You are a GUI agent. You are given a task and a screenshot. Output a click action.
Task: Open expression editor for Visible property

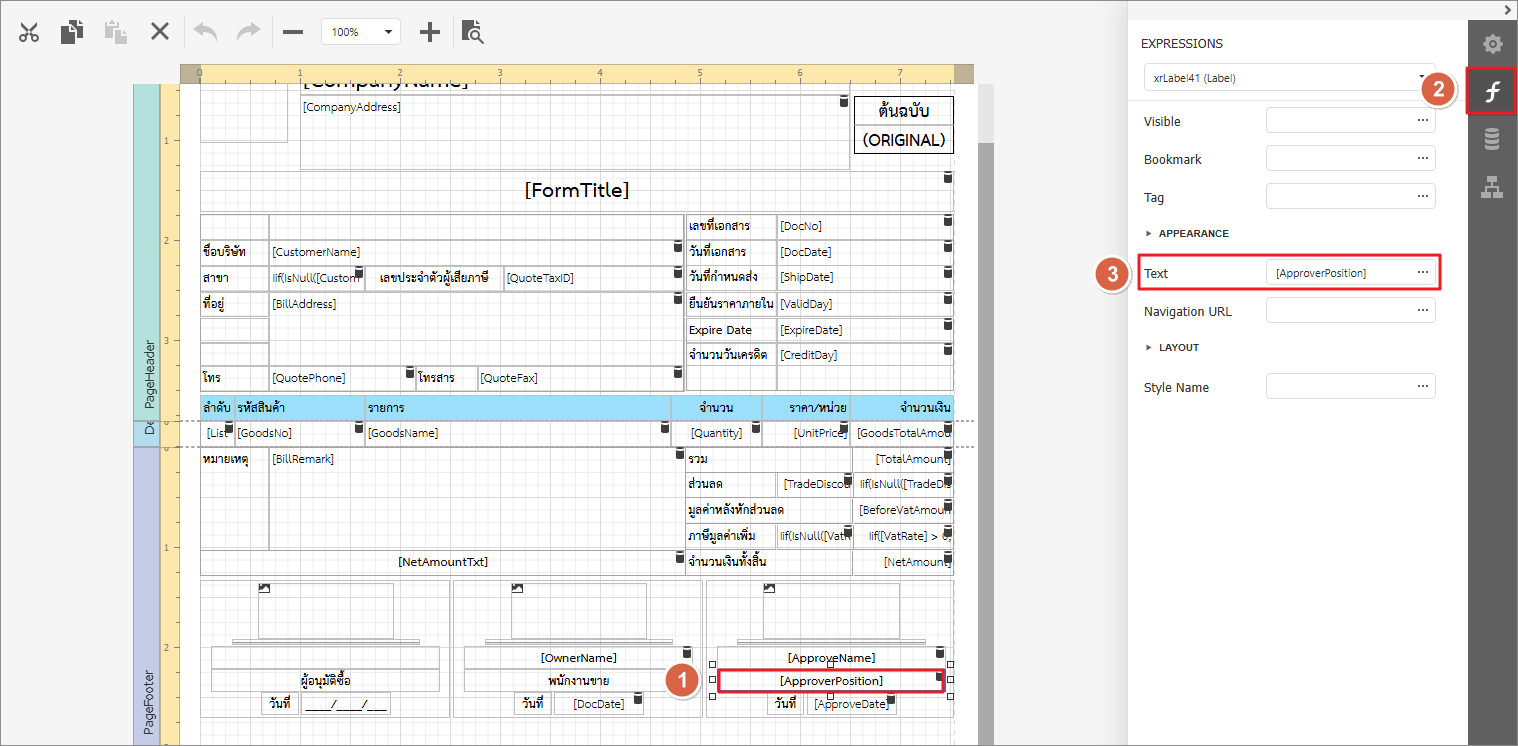click(x=1422, y=121)
